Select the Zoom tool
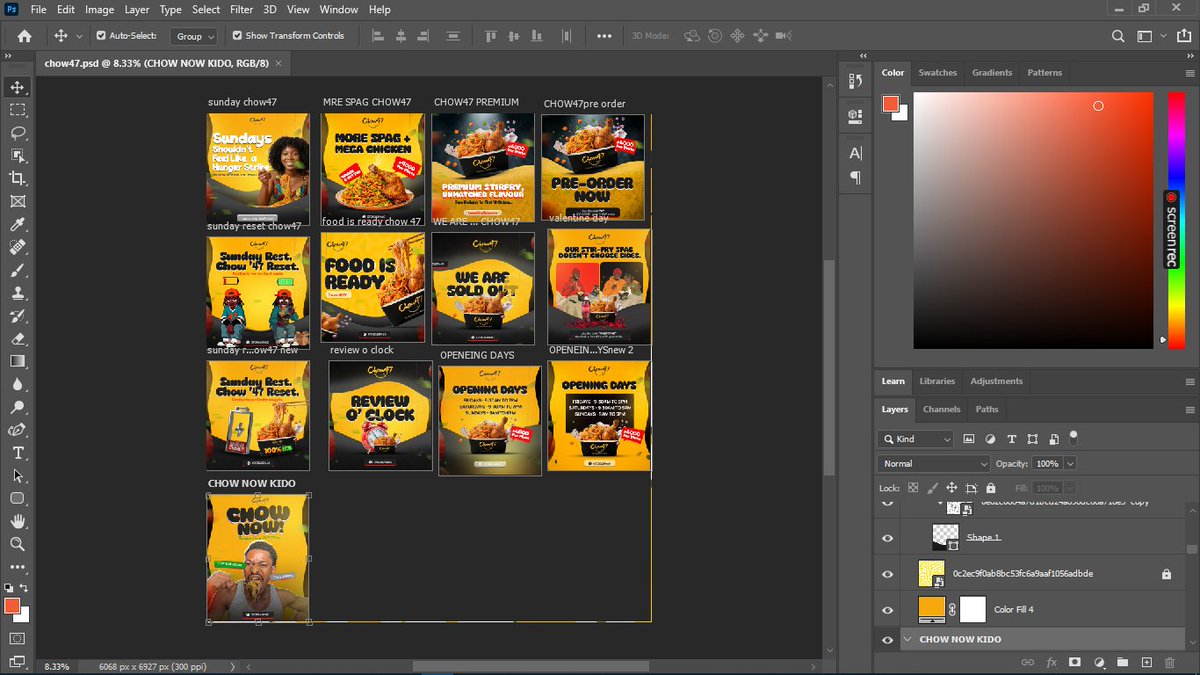 (18, 544)
